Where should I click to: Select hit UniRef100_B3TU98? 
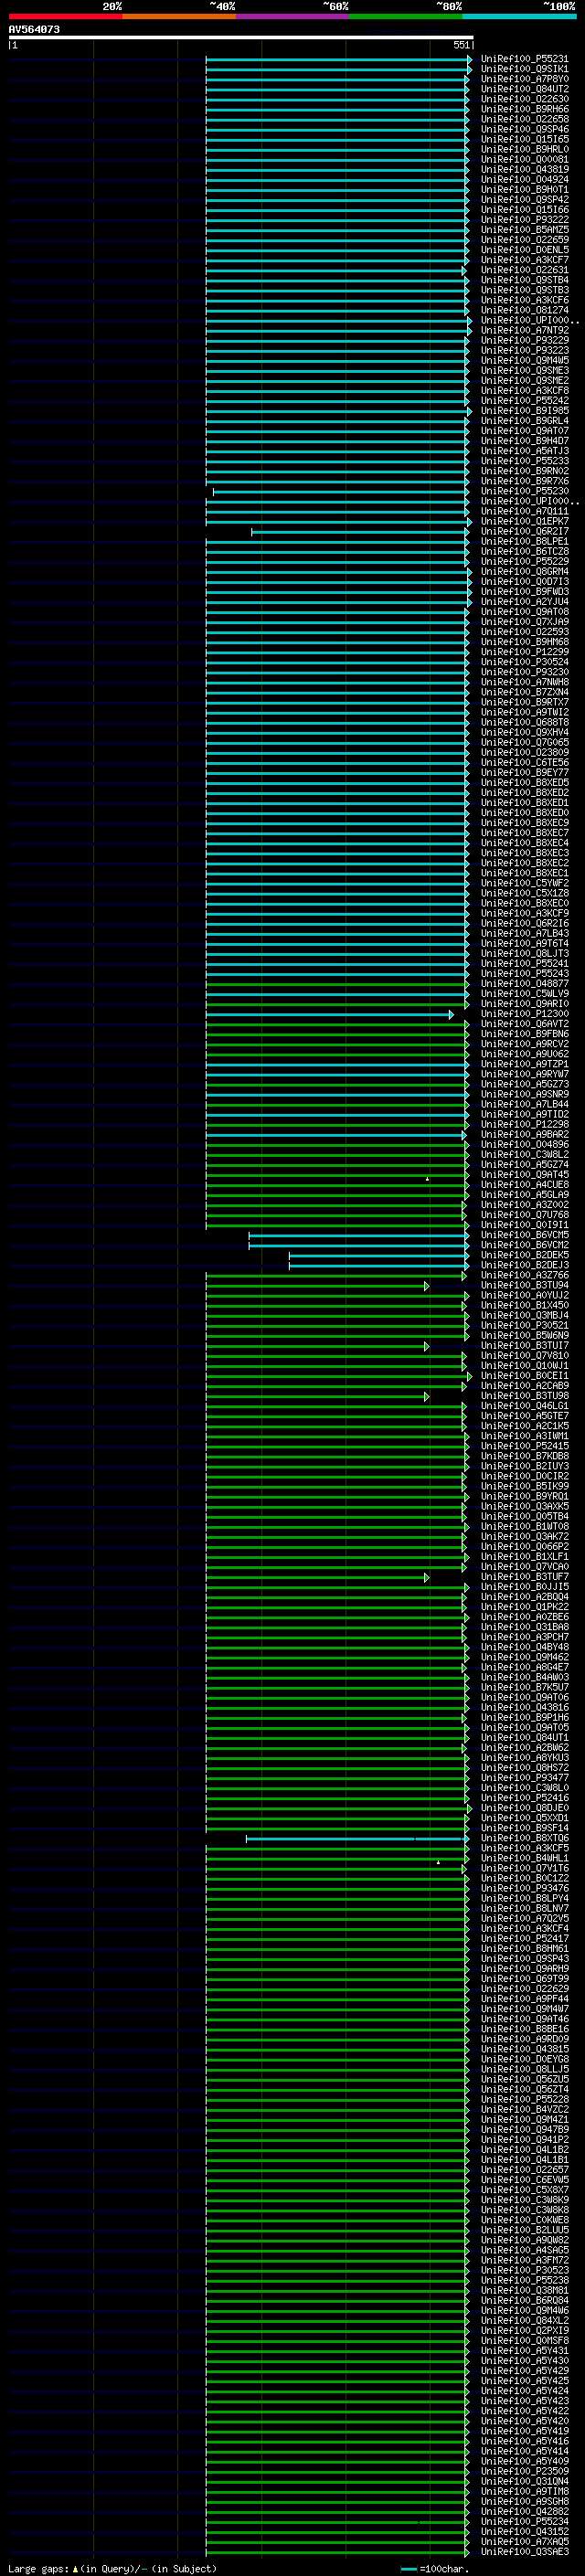pyautogui.click(x=525, y=1396)
